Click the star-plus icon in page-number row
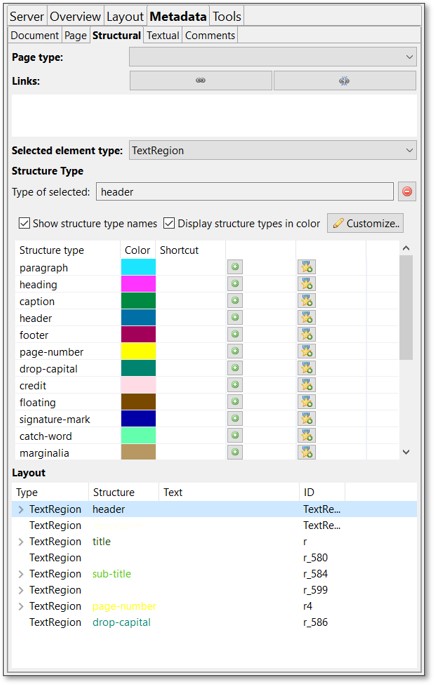This screenshot has width=434, height=685. pos(306,351)
